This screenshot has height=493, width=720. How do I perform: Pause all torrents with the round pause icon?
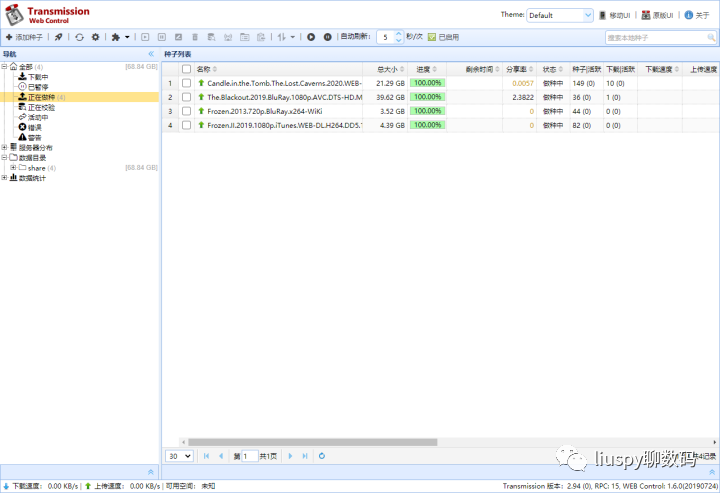coord(327,37)
